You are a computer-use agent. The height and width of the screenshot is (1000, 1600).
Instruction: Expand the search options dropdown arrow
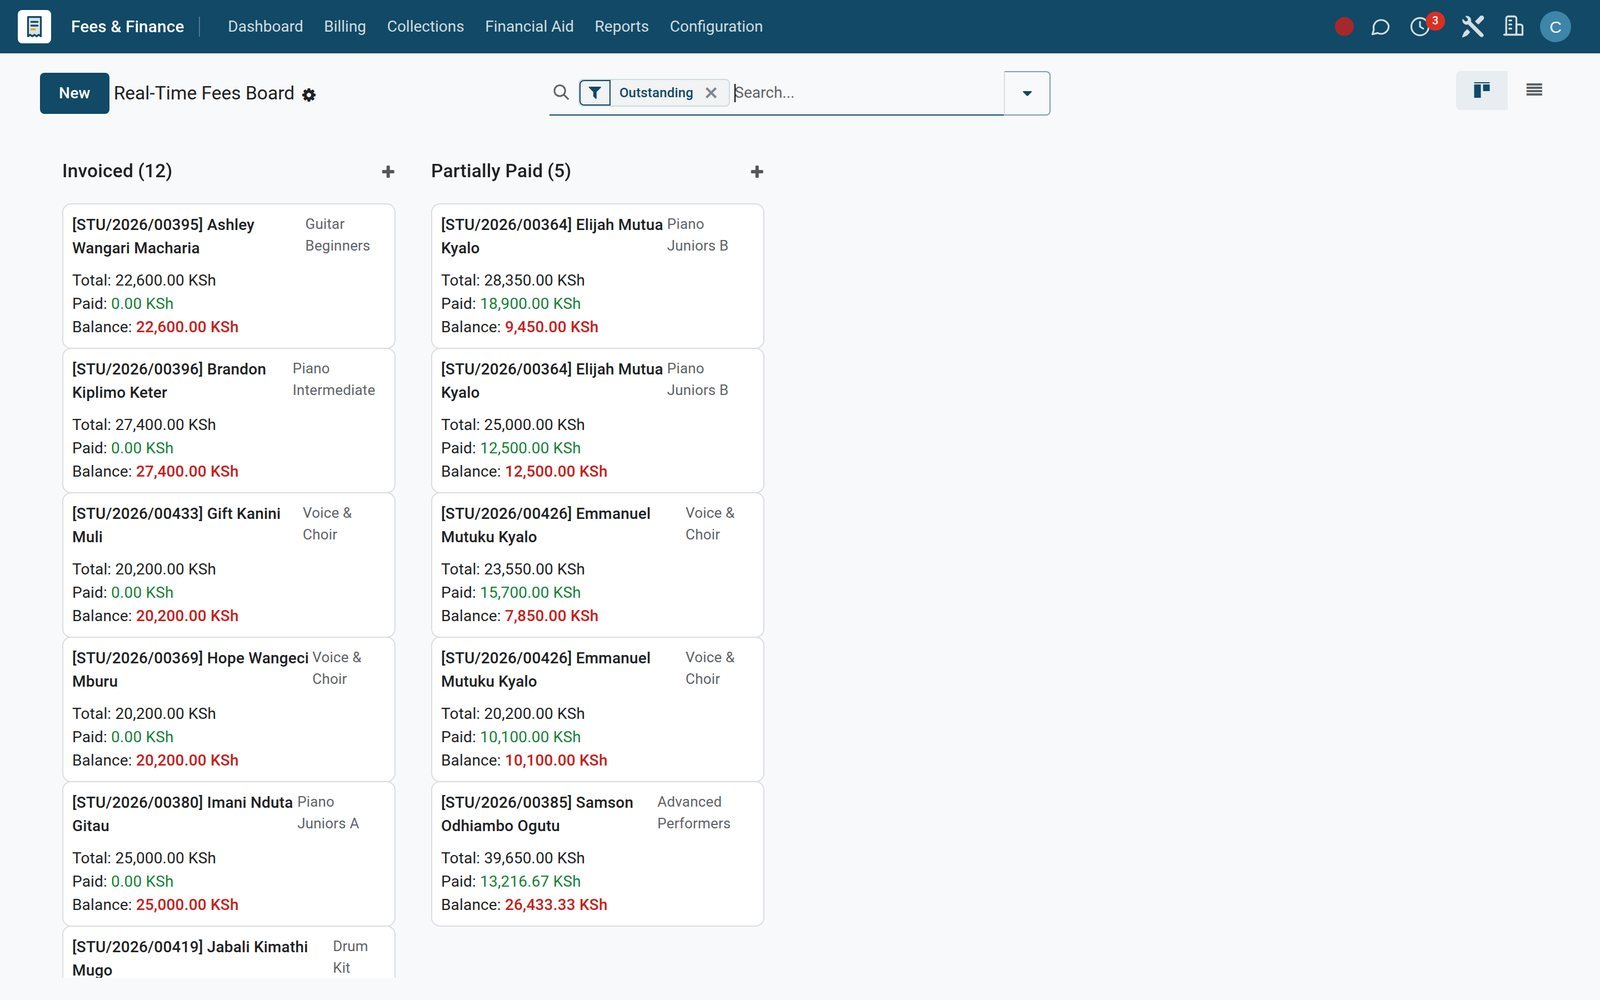coord(1027,93)
